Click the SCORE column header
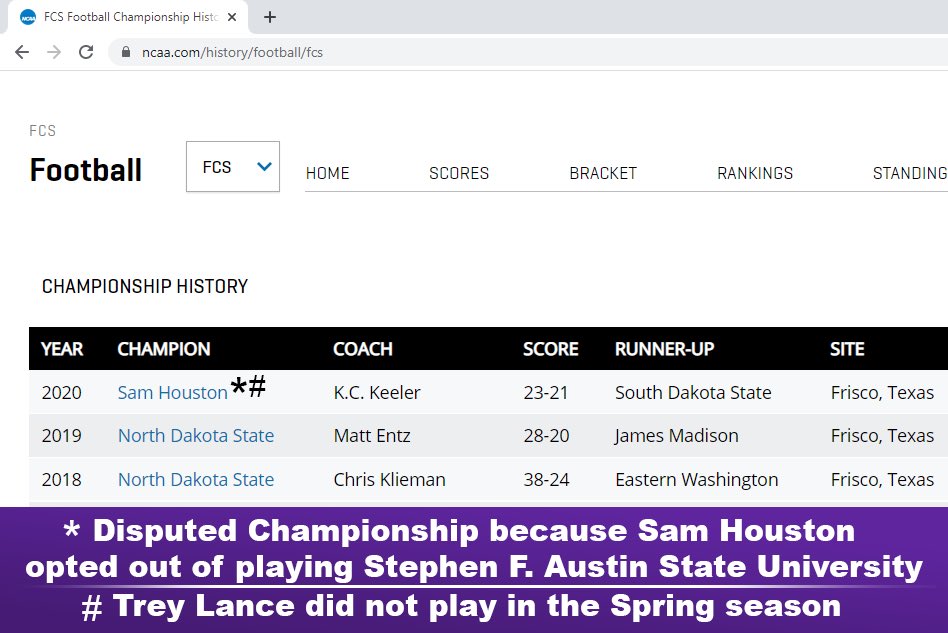Image resolution: width=948 pixels, height=633 pixels. point(550,349)
